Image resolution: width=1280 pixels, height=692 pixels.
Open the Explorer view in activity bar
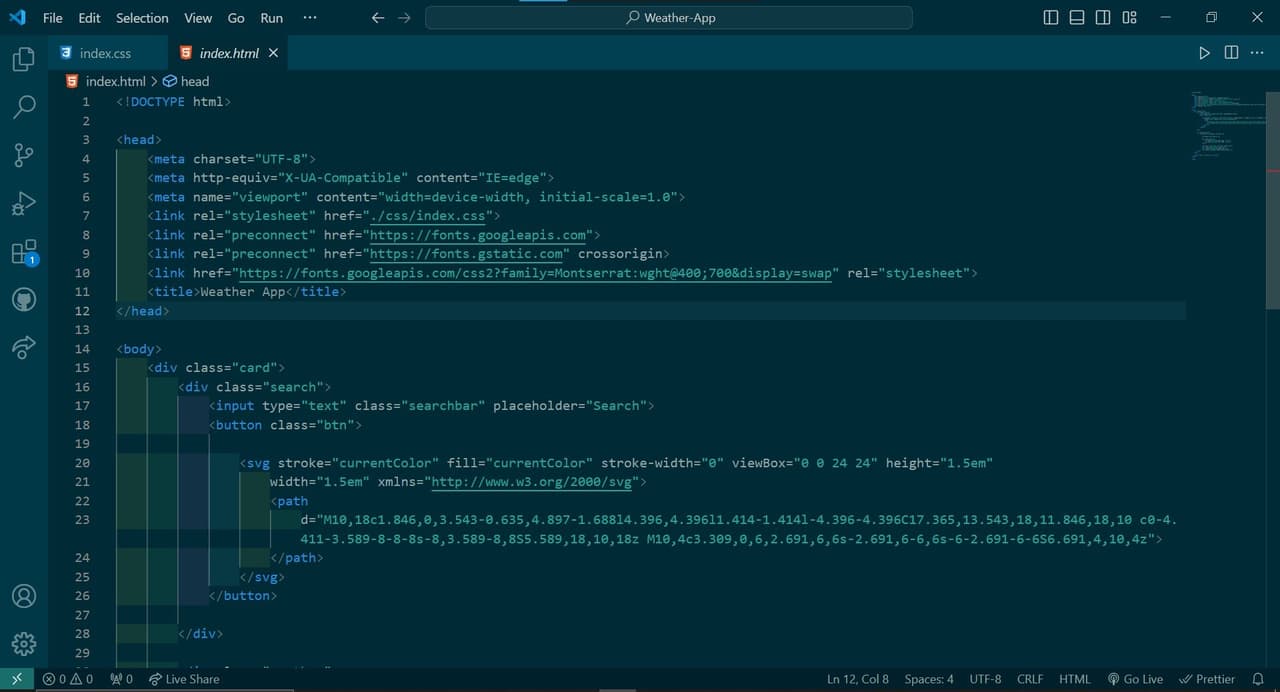(24, 60)
